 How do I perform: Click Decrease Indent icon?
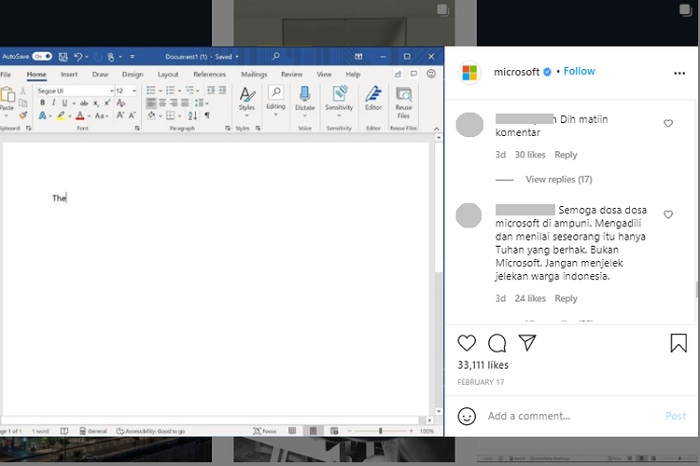(211, 91)
